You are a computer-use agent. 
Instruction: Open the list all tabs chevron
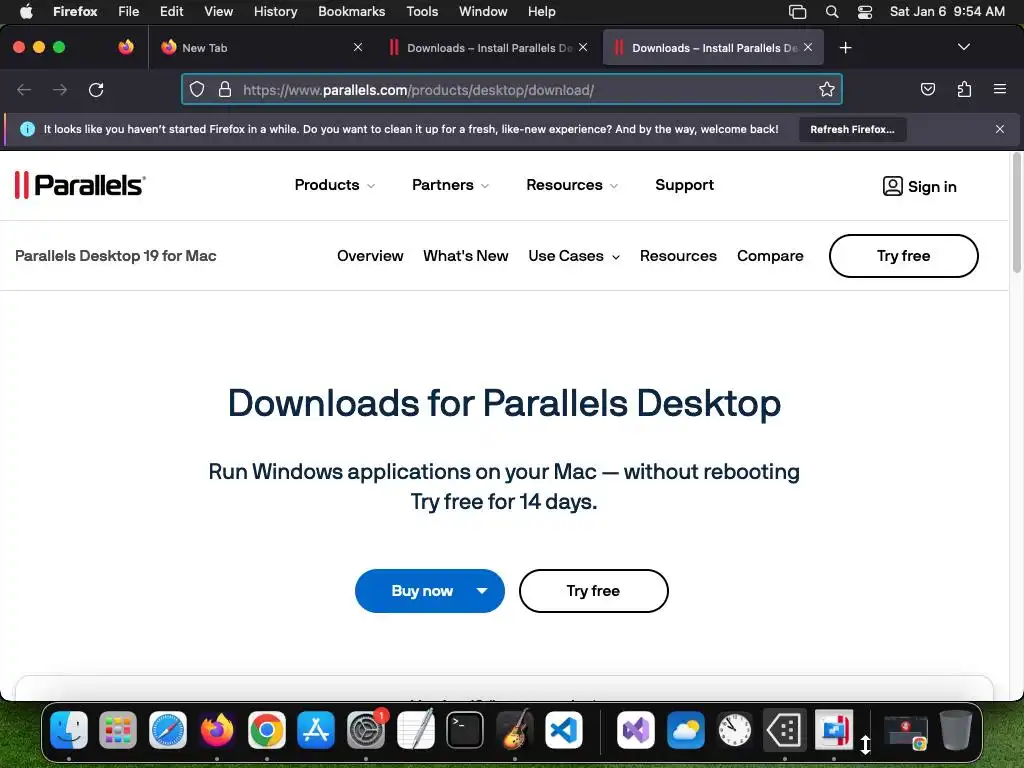(964, 47)
